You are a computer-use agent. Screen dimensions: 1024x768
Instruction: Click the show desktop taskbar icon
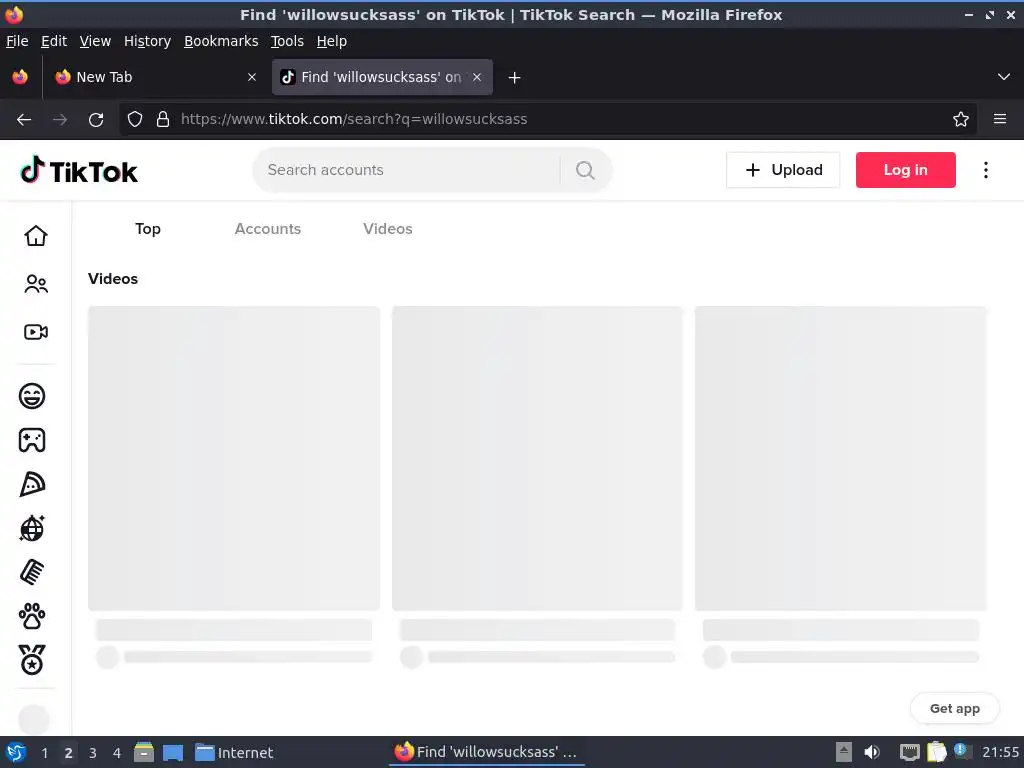click(173, 752)
